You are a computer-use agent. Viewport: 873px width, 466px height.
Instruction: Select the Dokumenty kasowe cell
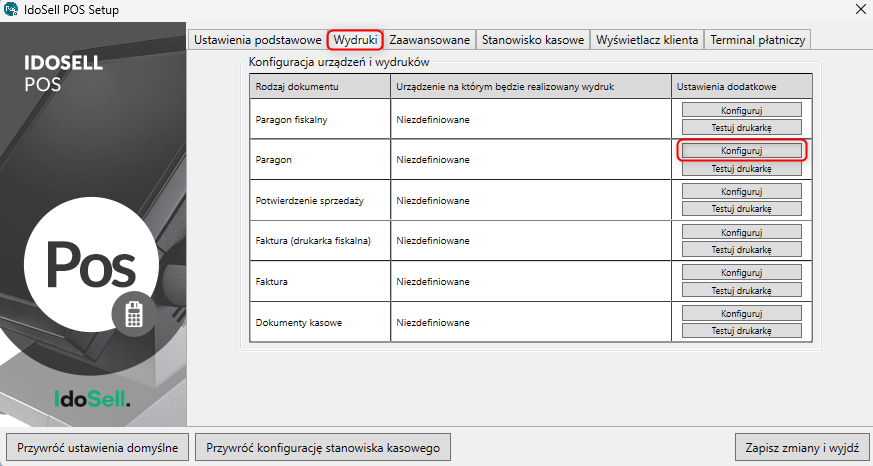pyautogui.click(x=320, y=322)
